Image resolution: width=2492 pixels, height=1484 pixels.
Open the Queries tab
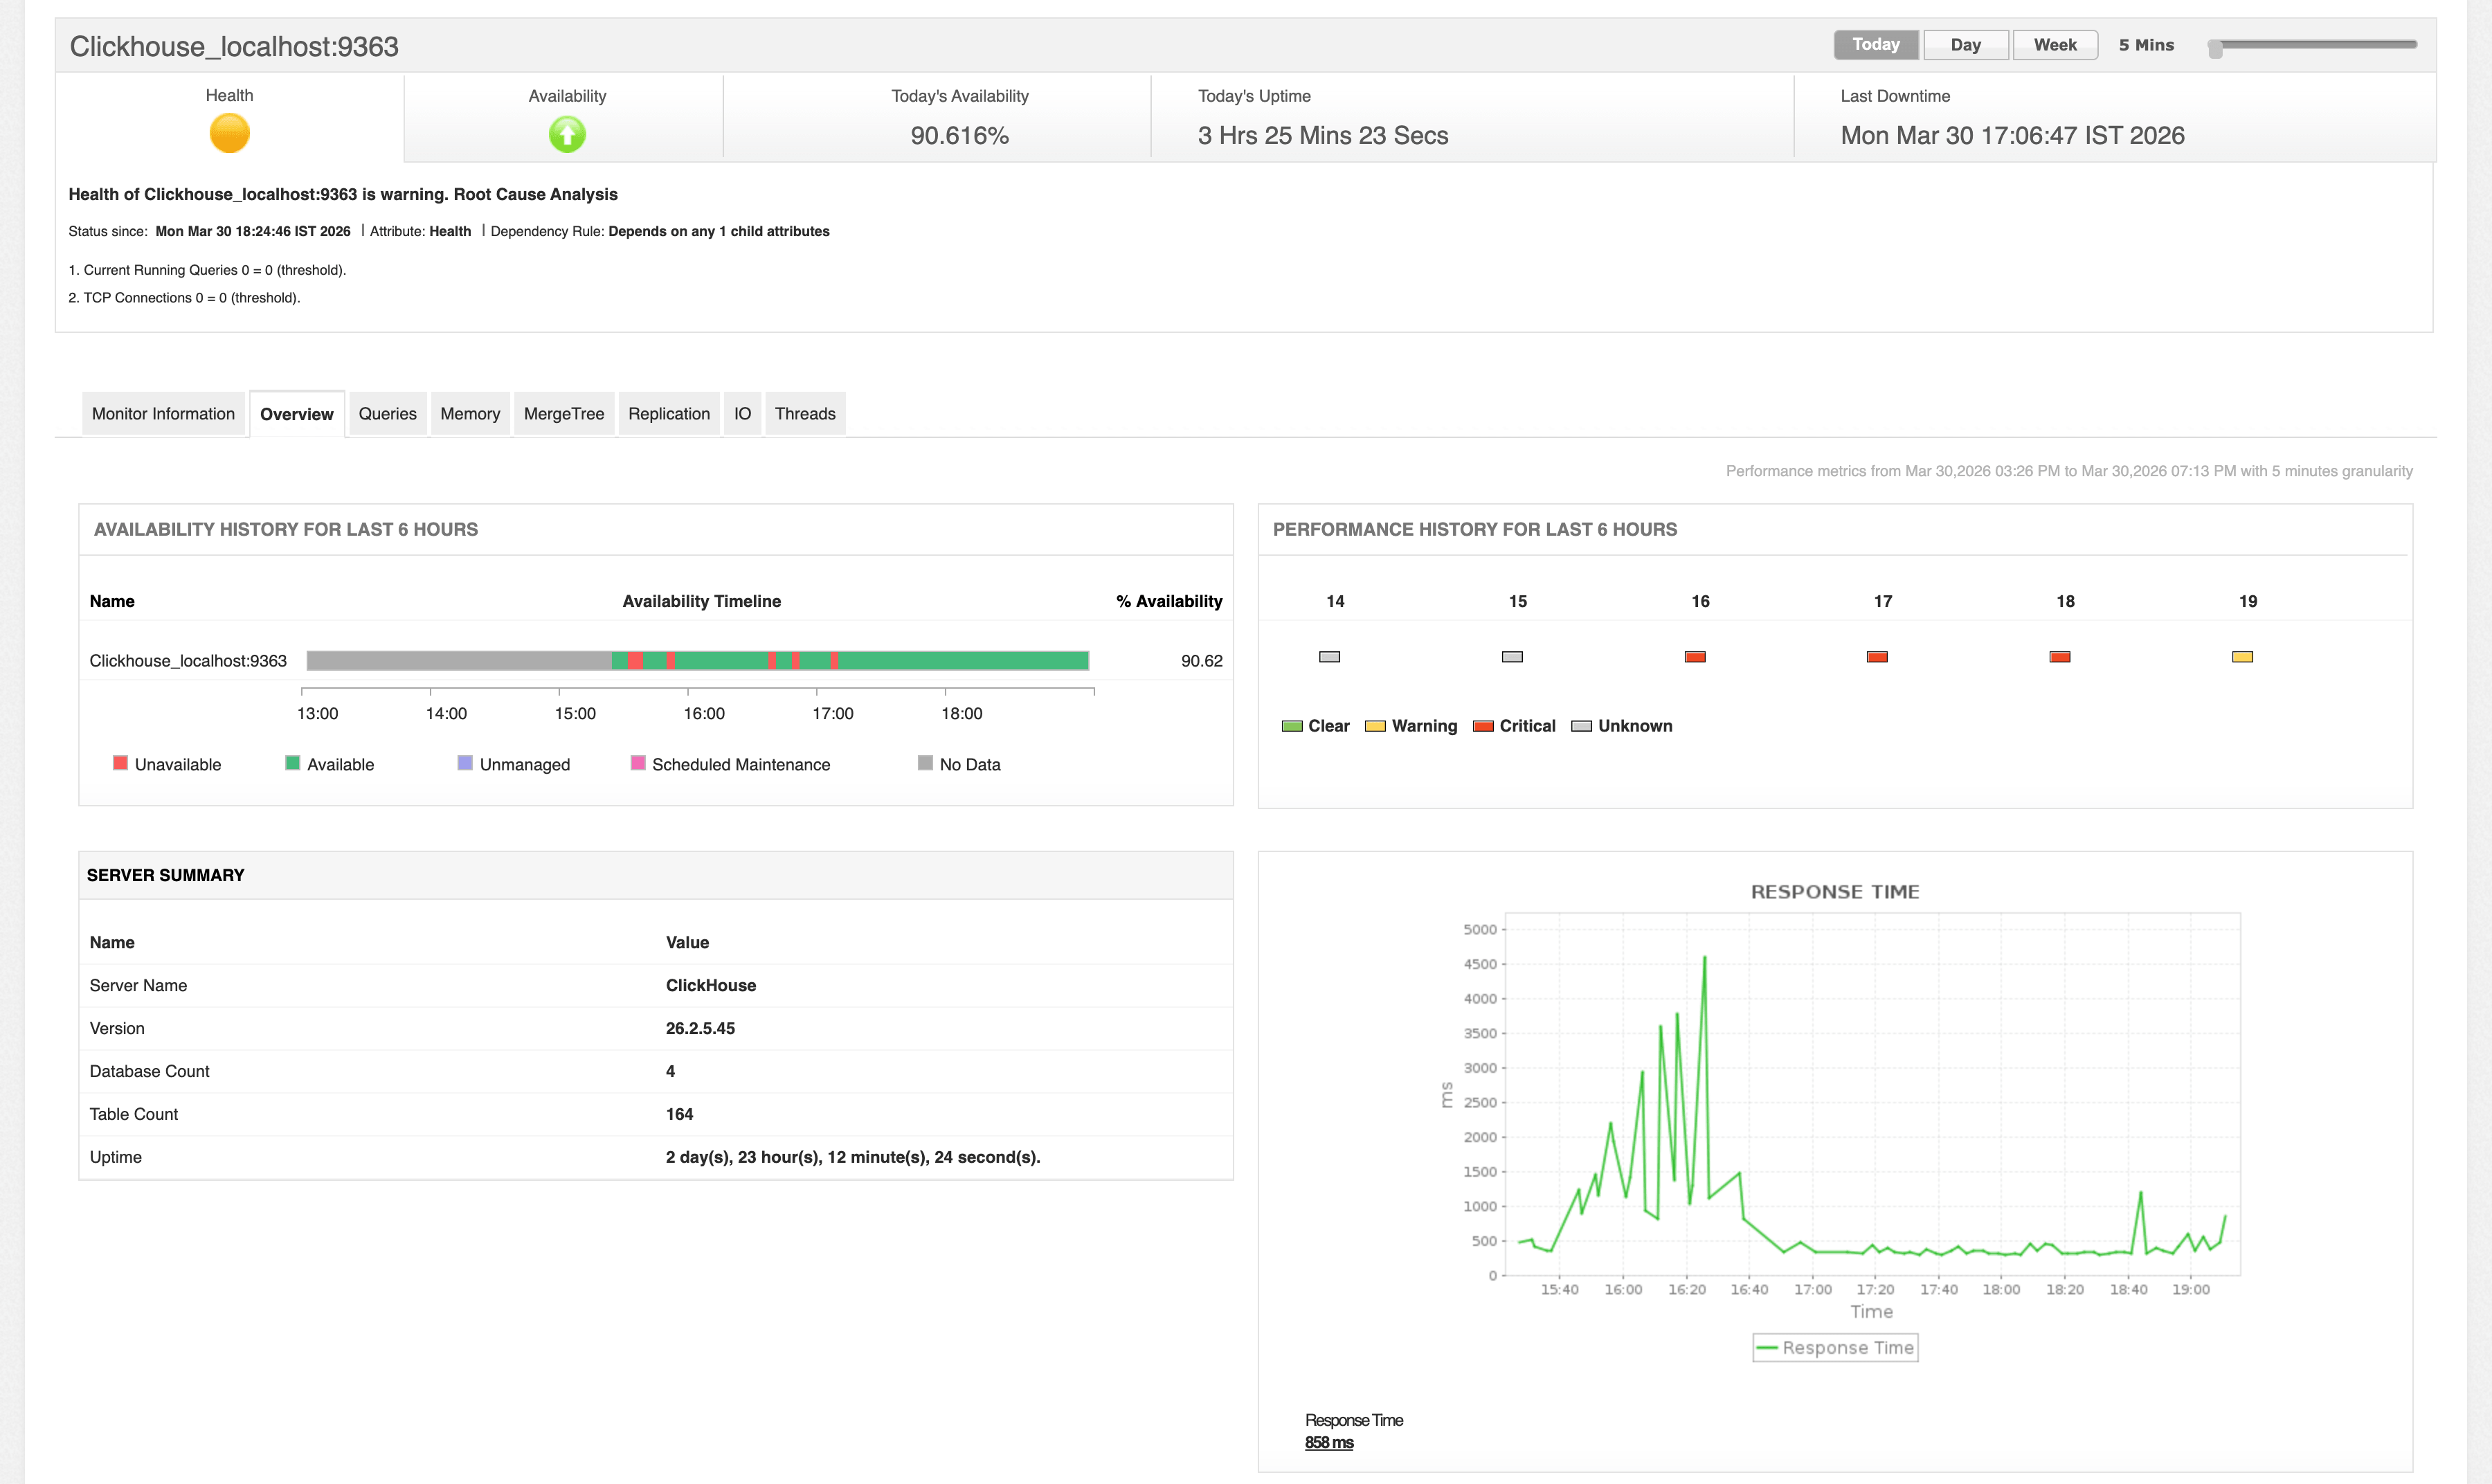[388, 414]
